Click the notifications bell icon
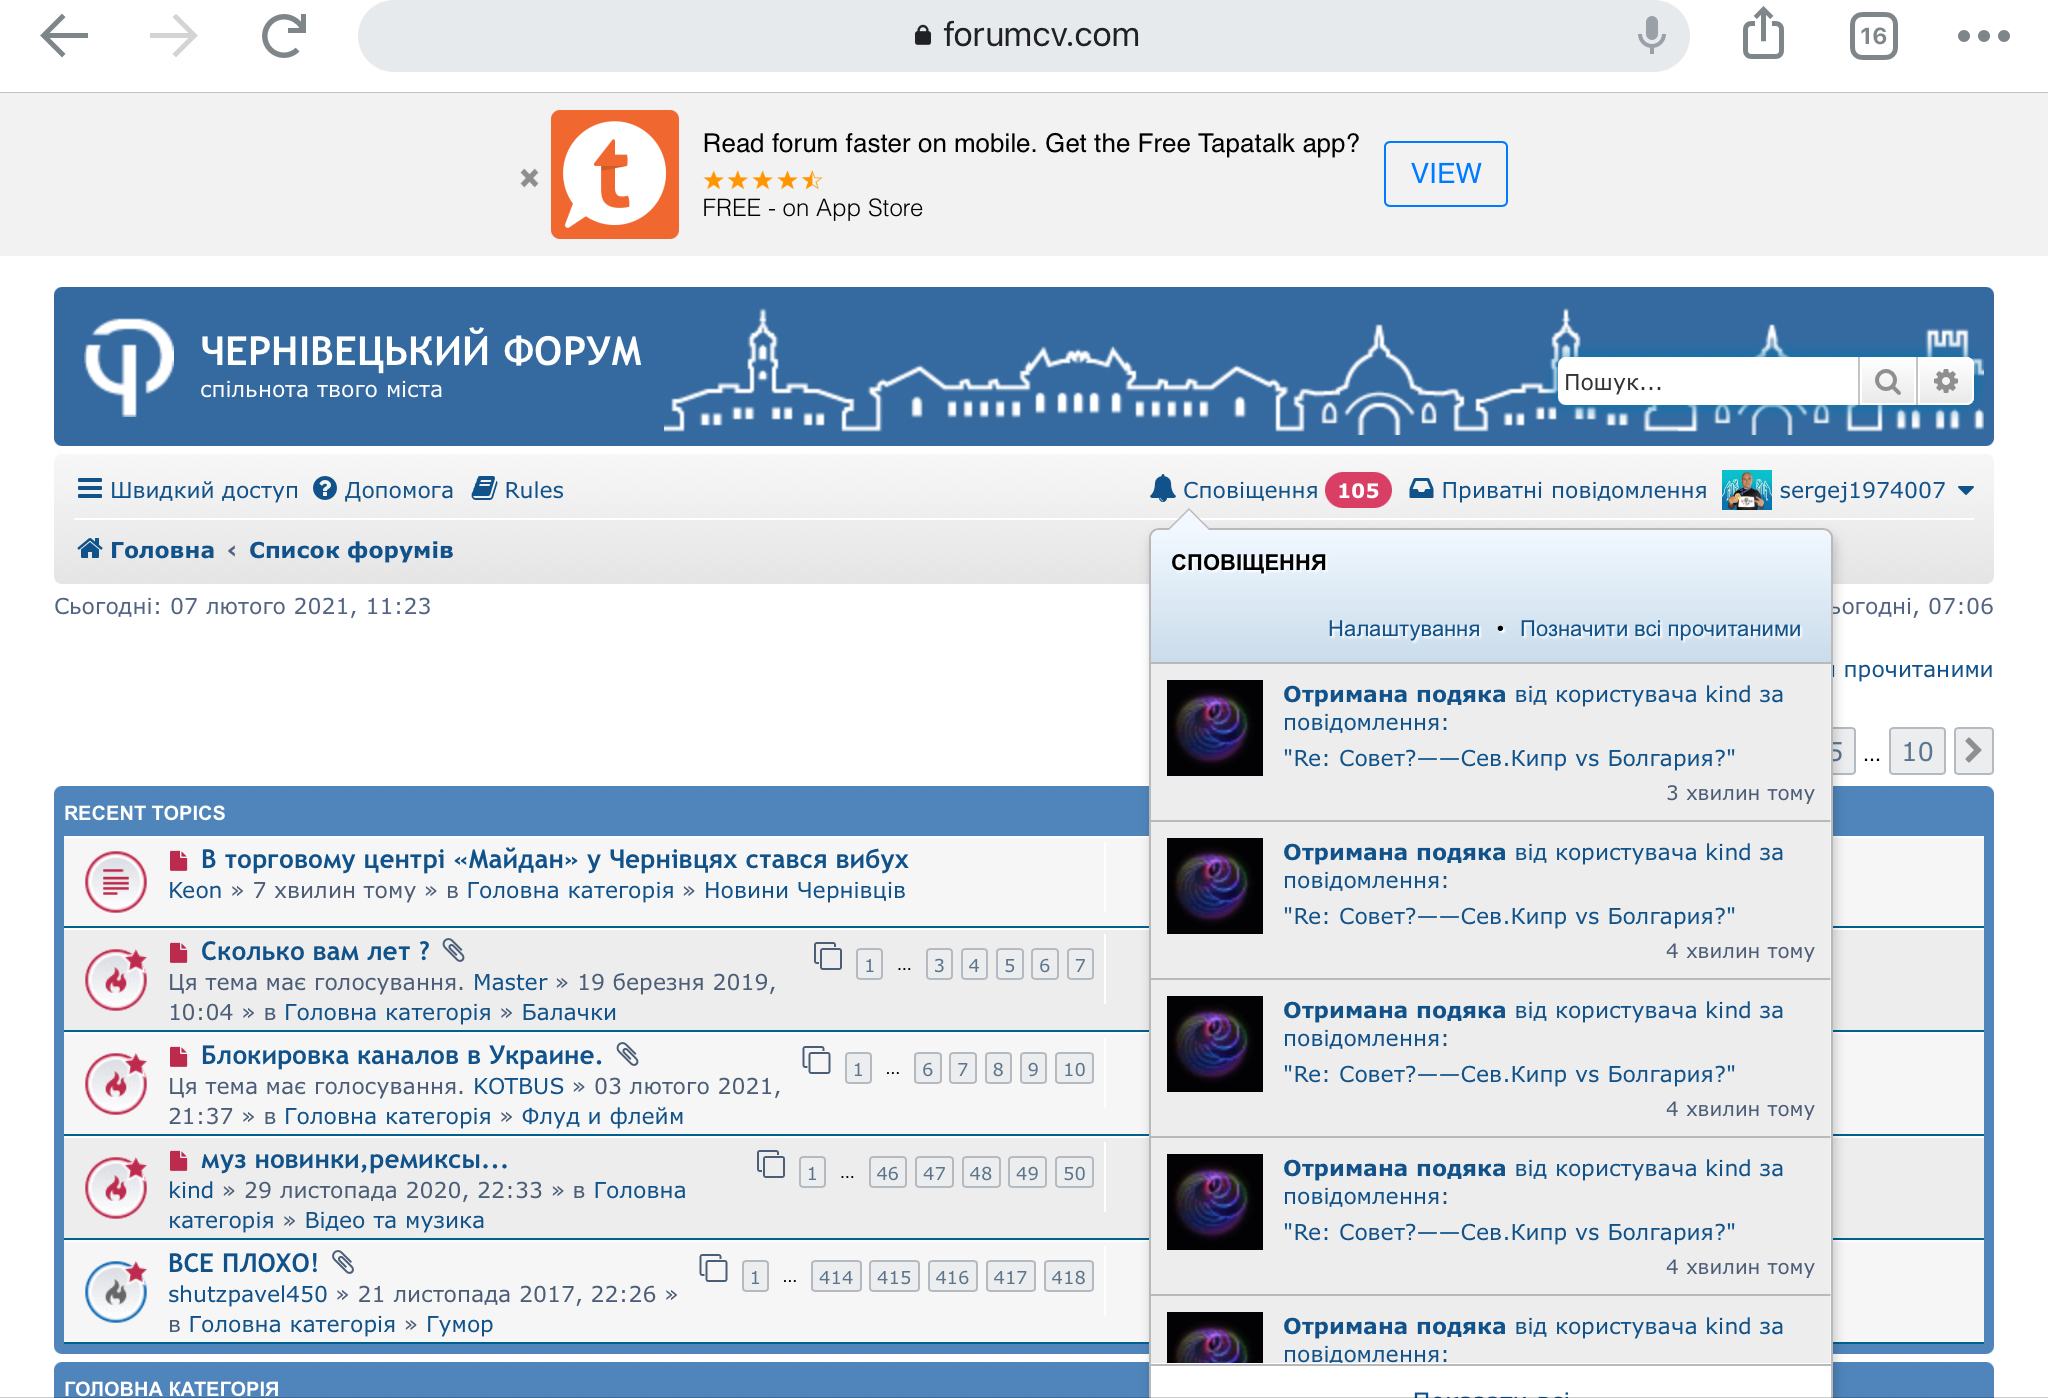This screenshot has height=1398, width=2048. click(x=1162, y=489)
